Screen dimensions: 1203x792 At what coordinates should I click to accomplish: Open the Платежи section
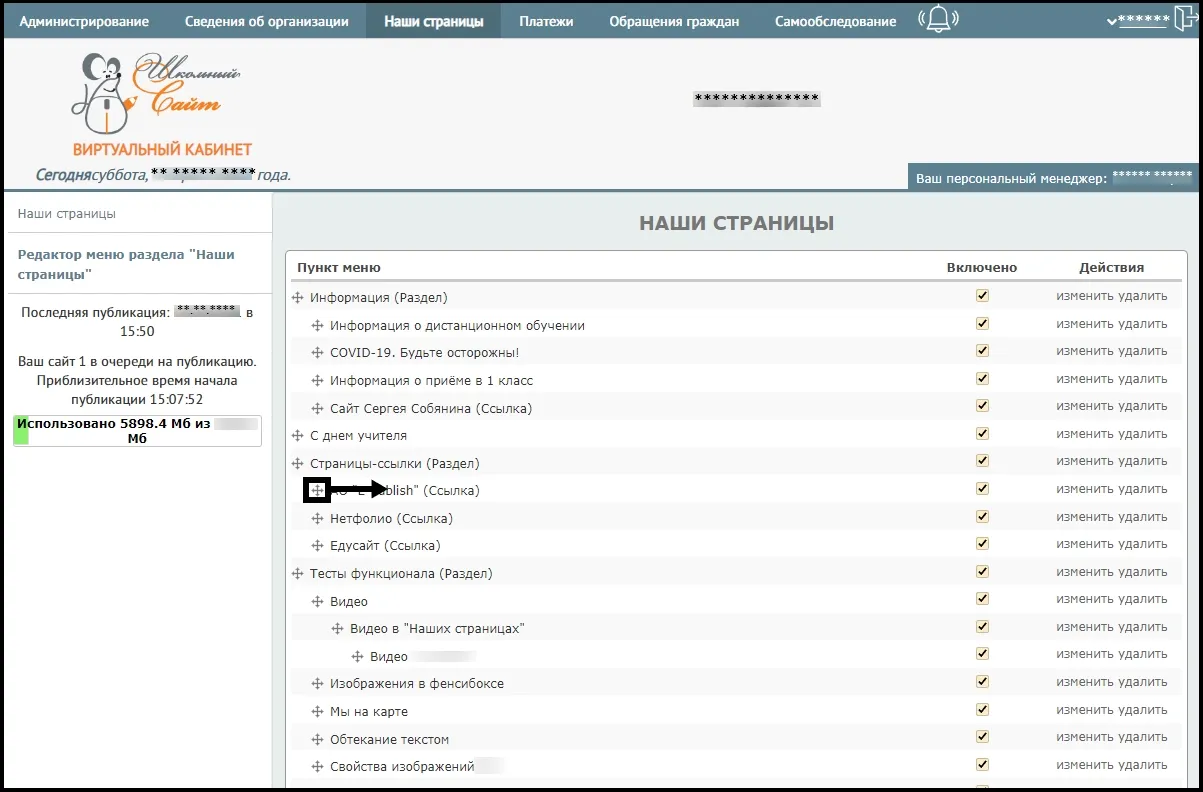[x=546, y=21]
